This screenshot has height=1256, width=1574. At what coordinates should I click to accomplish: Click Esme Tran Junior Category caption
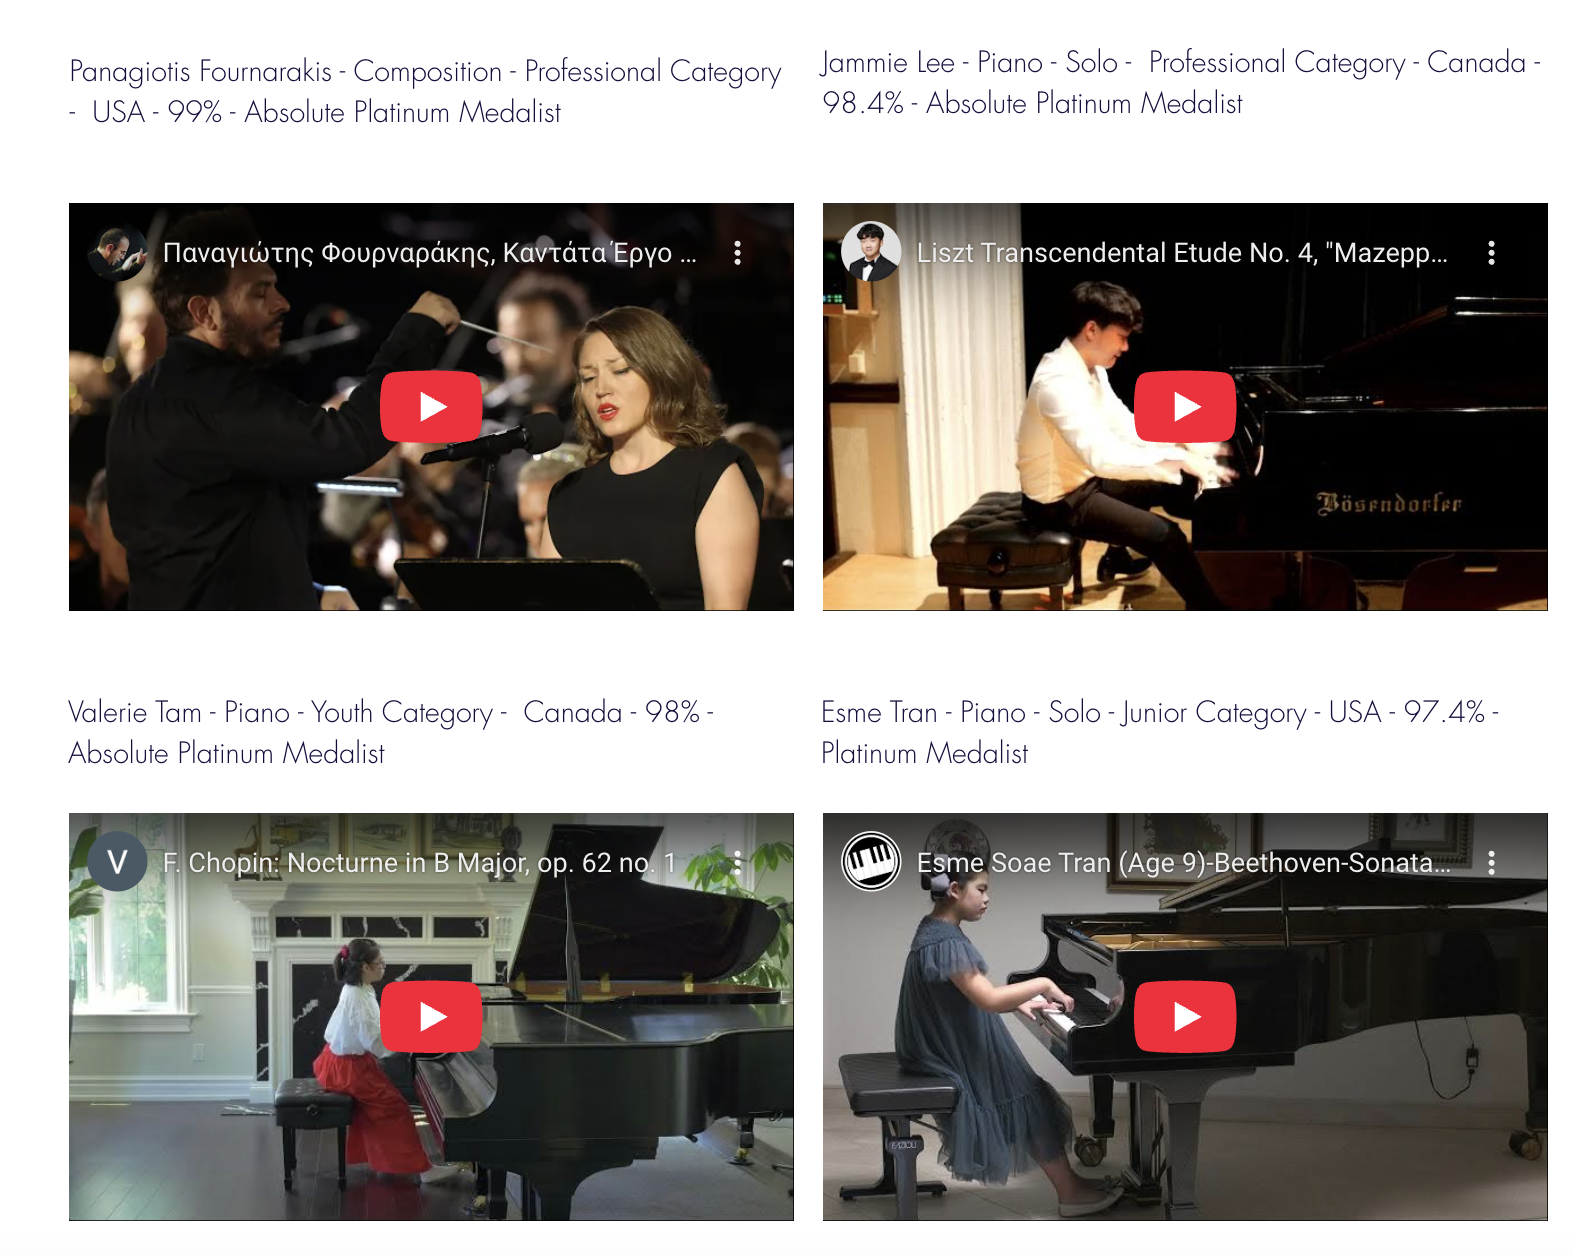1160,733
